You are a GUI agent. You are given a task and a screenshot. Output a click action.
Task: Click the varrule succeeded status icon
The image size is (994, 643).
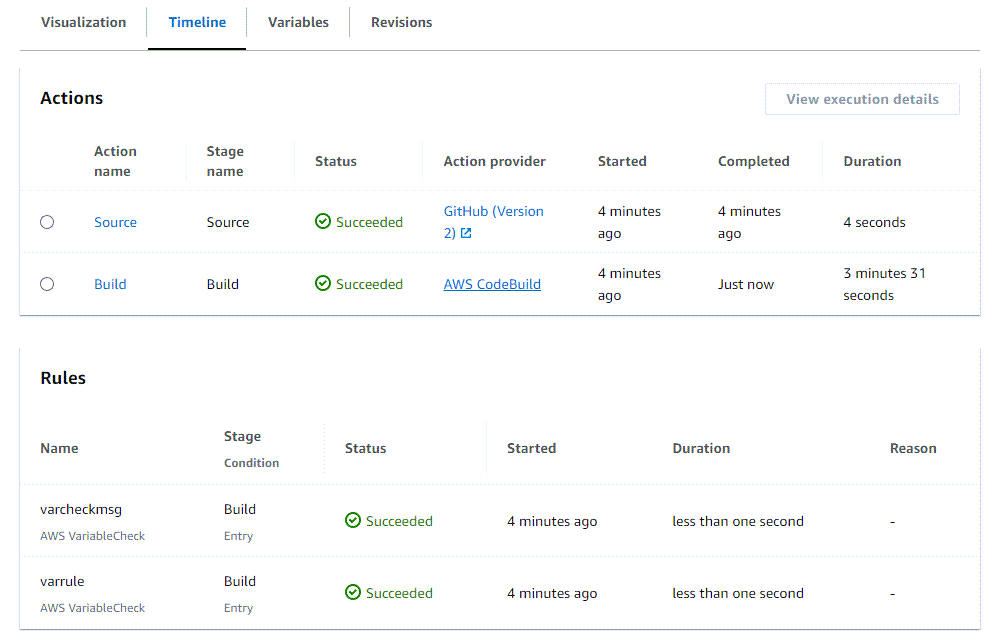(353, 593)
